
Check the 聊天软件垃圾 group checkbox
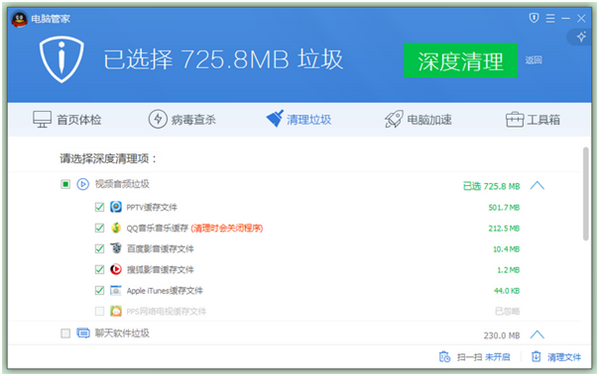click(65, 334)
